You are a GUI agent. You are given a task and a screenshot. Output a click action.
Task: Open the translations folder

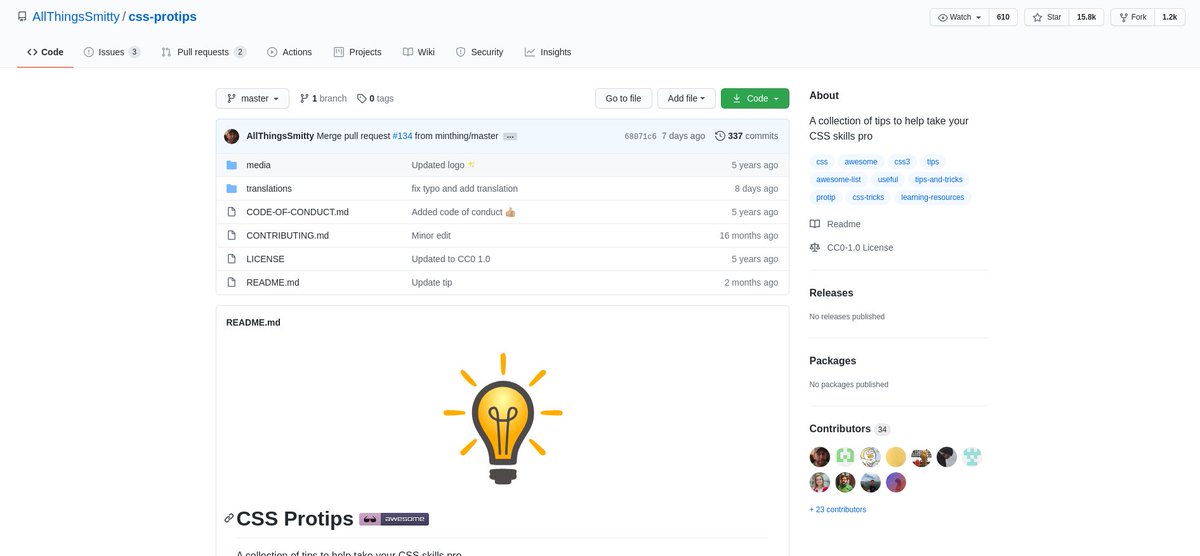tap(269, 188)
